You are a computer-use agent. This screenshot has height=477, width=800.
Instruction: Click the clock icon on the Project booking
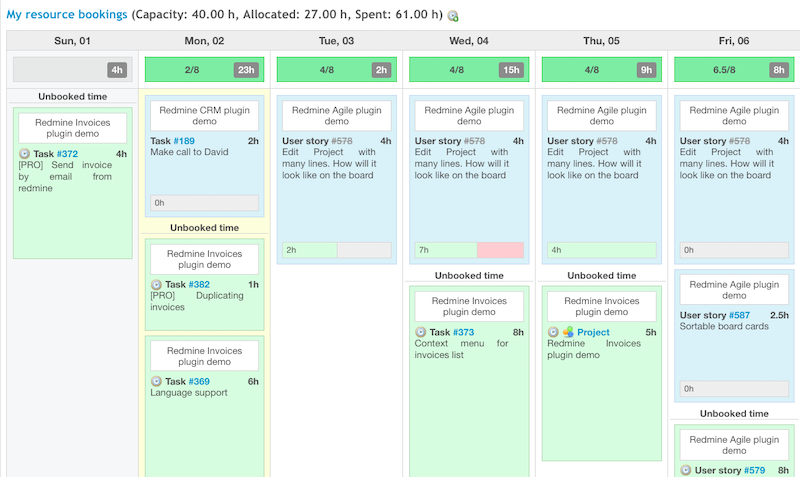click(553, 332)
